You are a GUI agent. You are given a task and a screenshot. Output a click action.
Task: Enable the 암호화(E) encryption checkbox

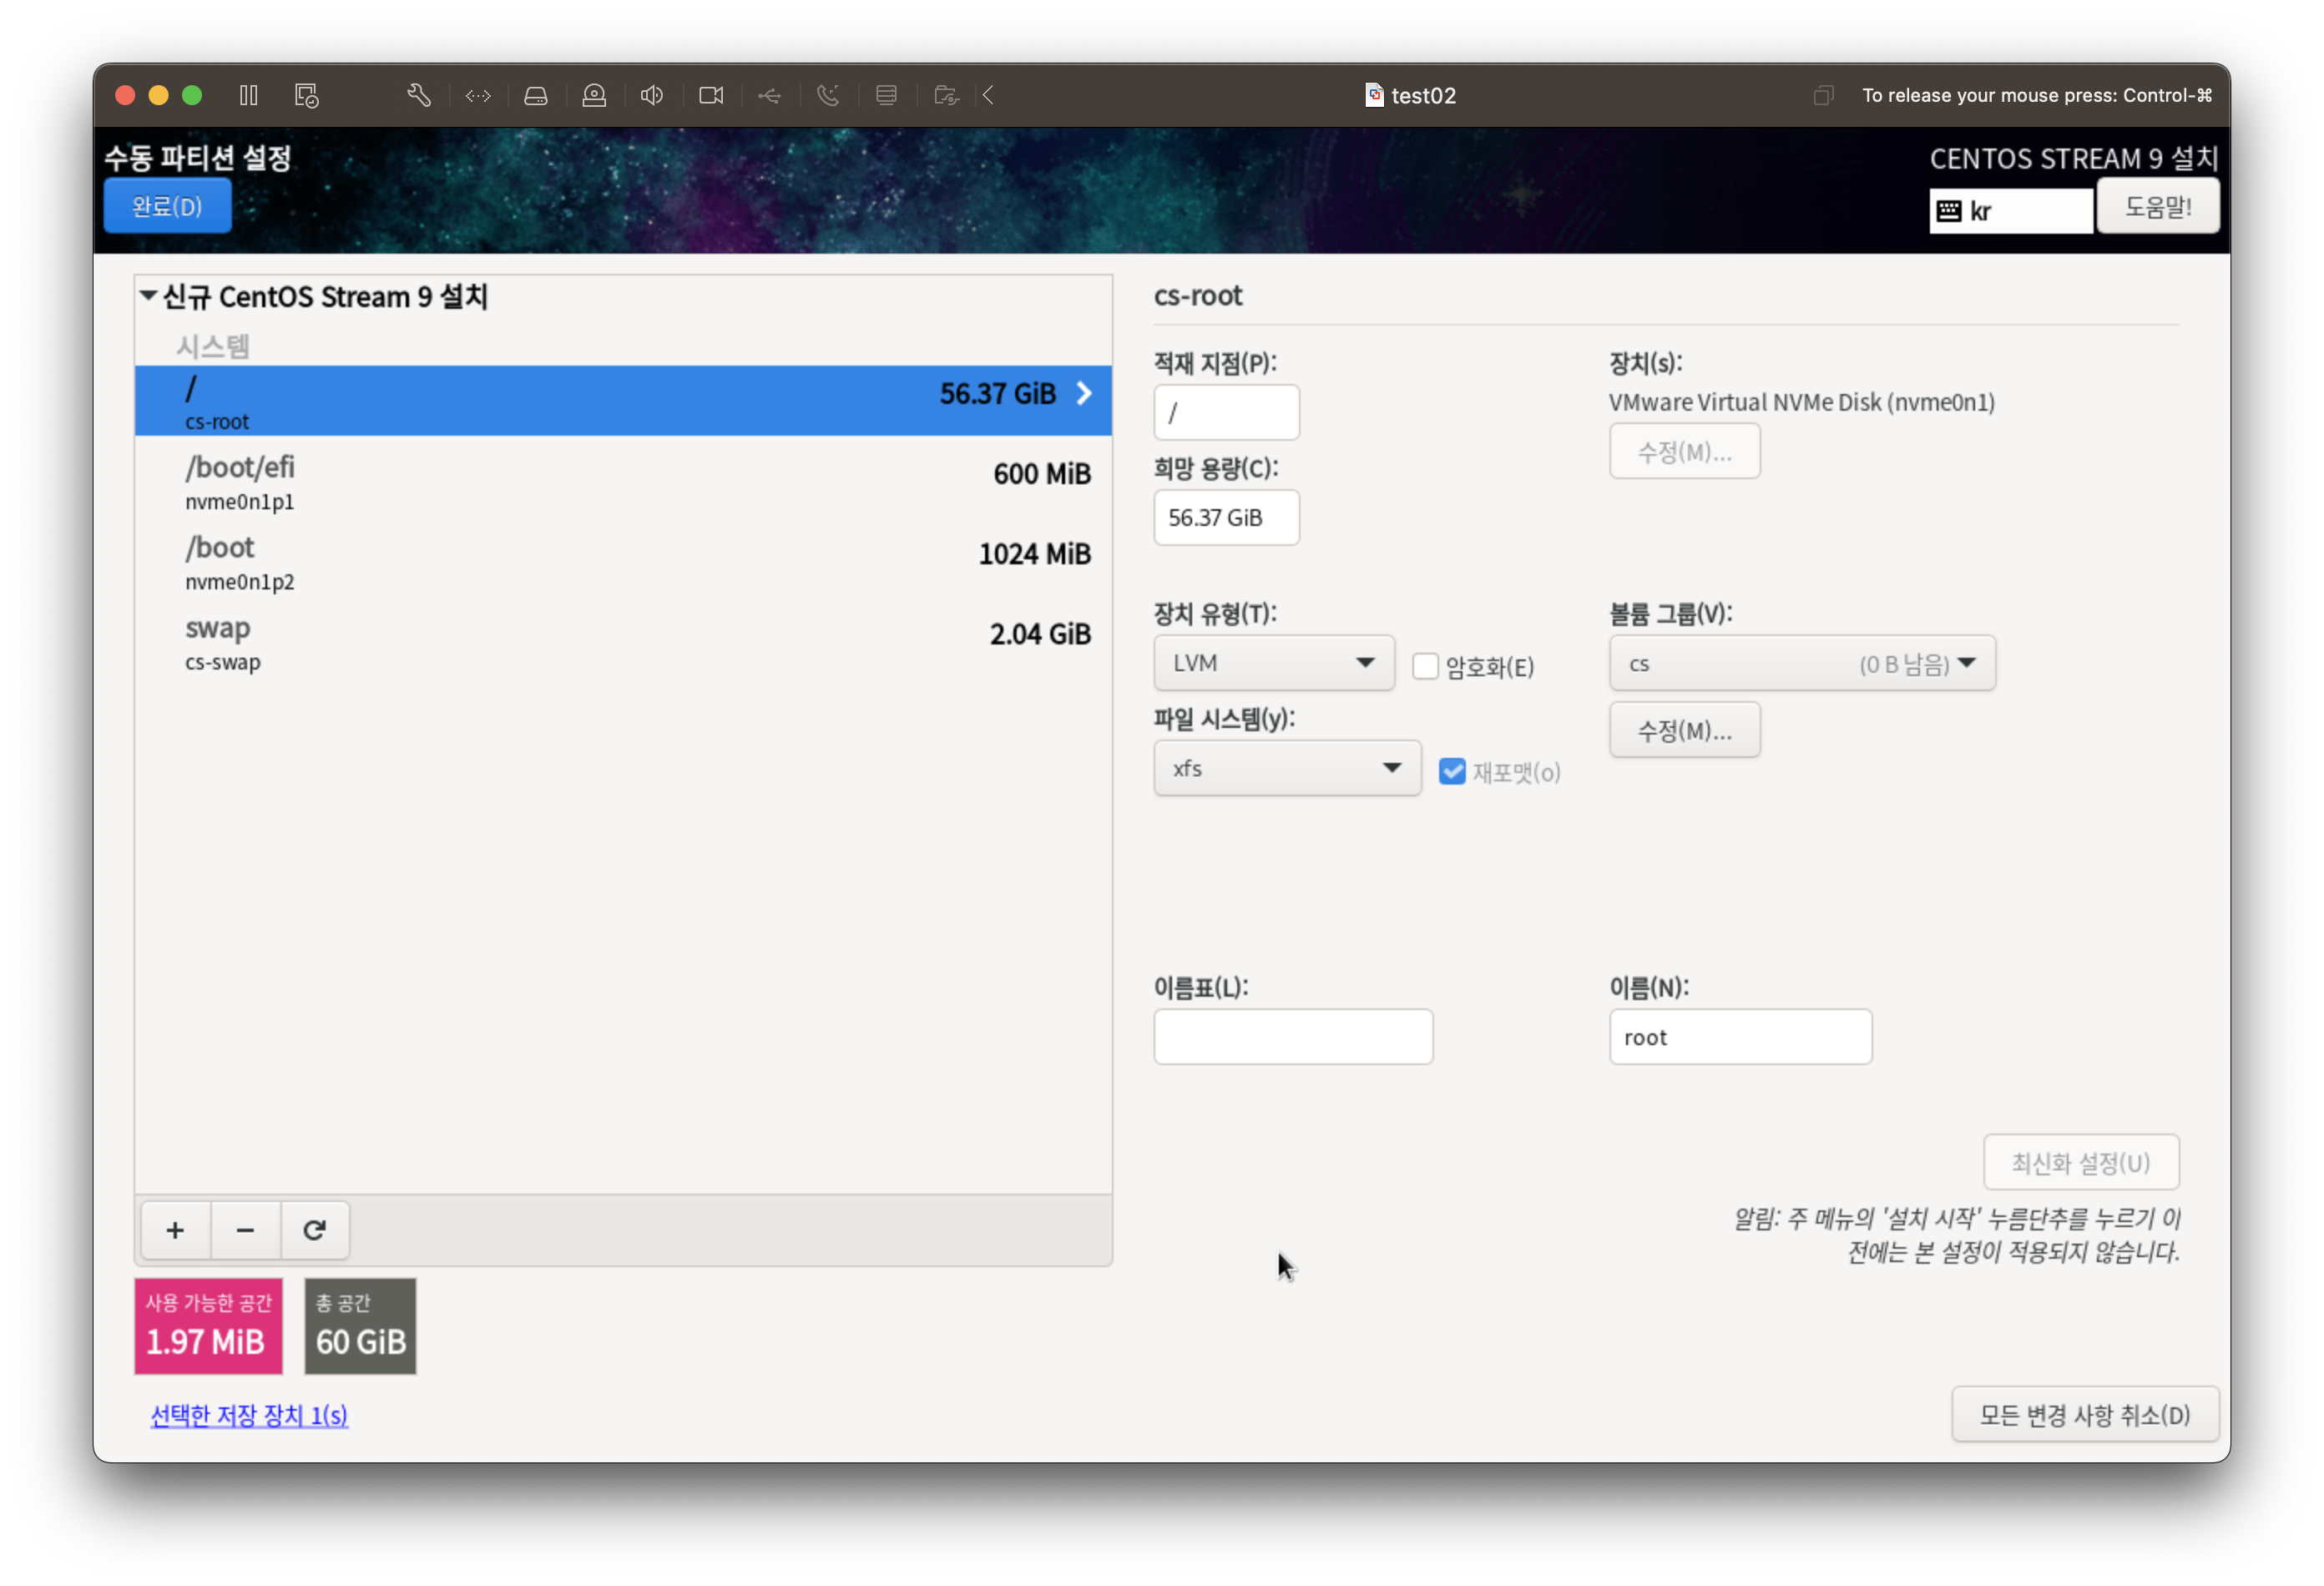click(x=1425, y=666)
